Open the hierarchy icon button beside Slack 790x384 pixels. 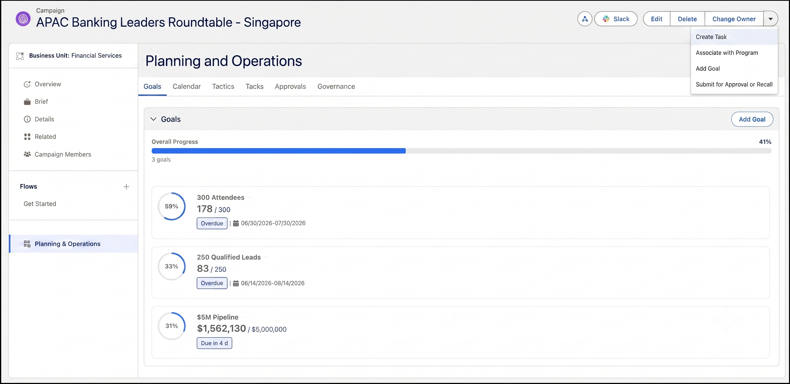coord(584,19)
